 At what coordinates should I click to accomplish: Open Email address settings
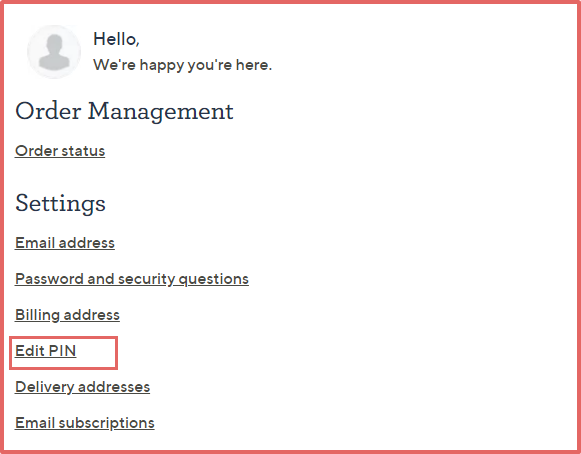[65, 243]
